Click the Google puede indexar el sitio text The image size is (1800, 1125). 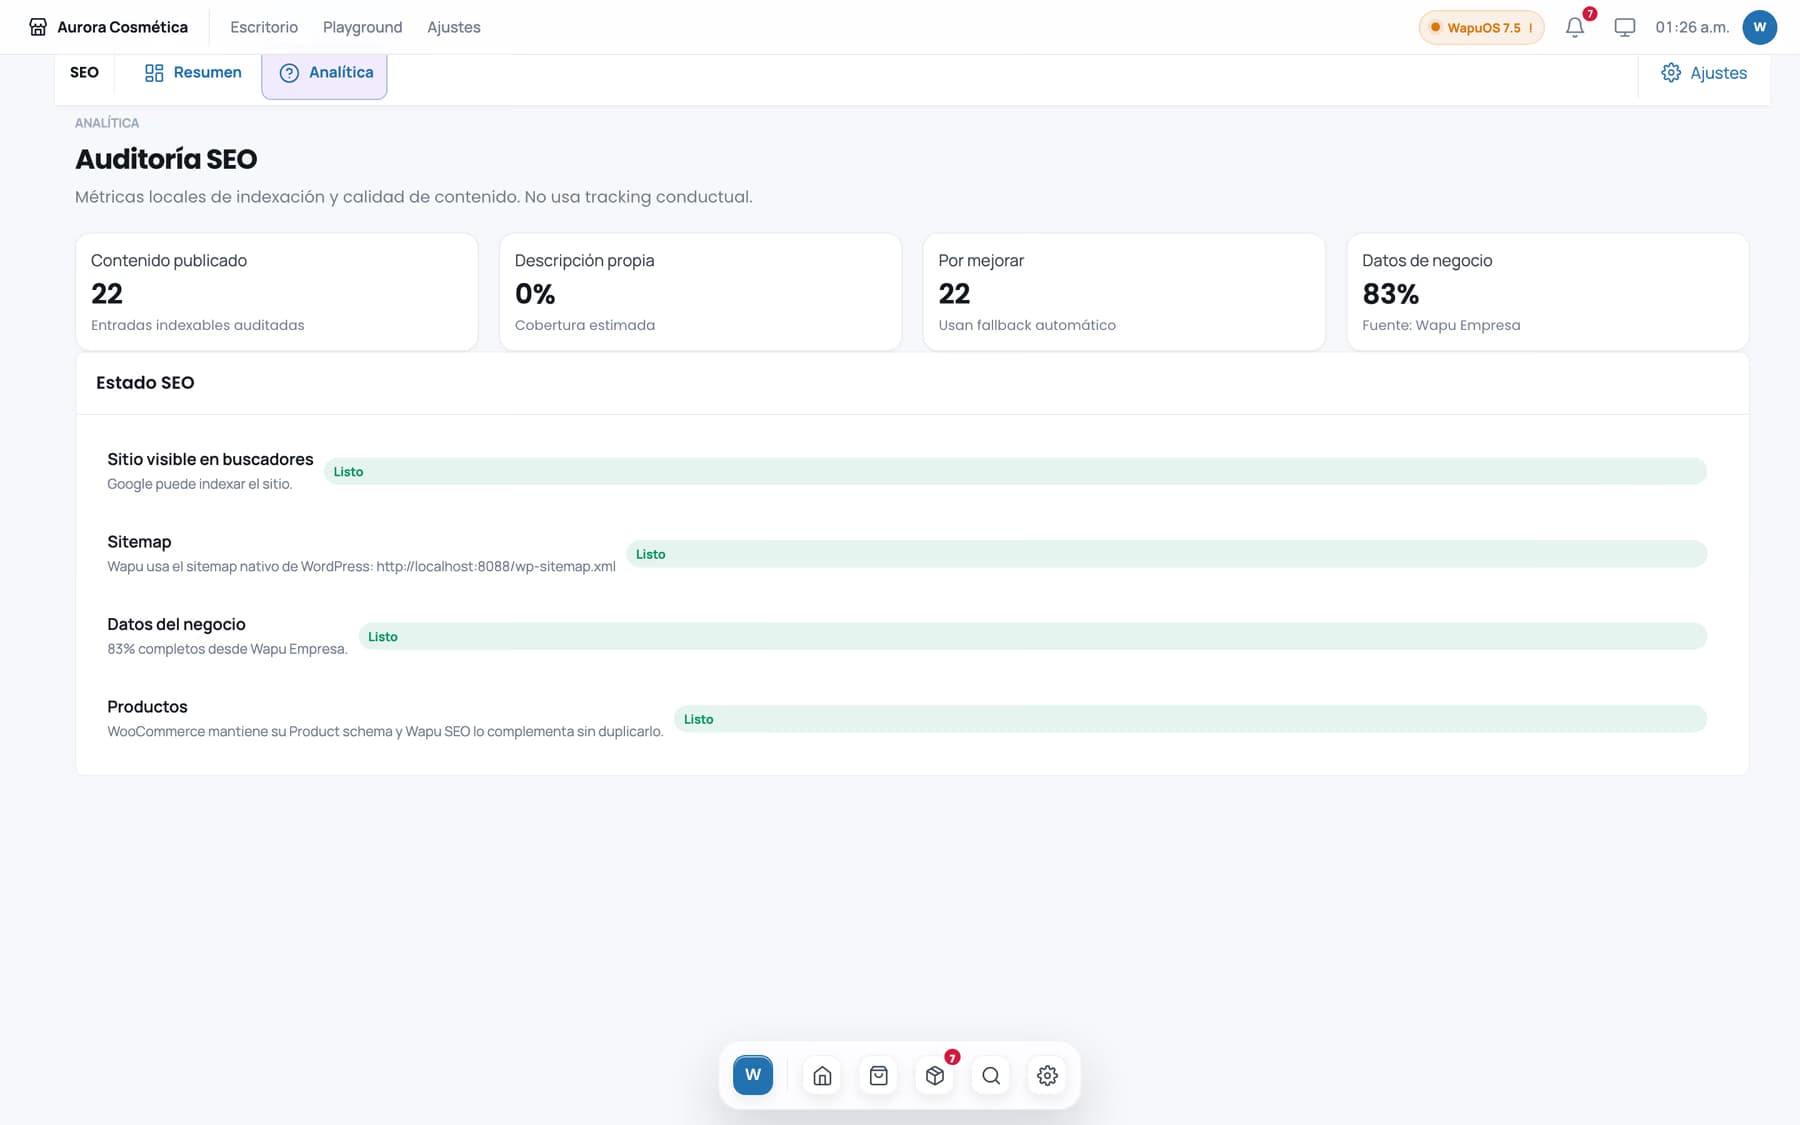[200, 484]
